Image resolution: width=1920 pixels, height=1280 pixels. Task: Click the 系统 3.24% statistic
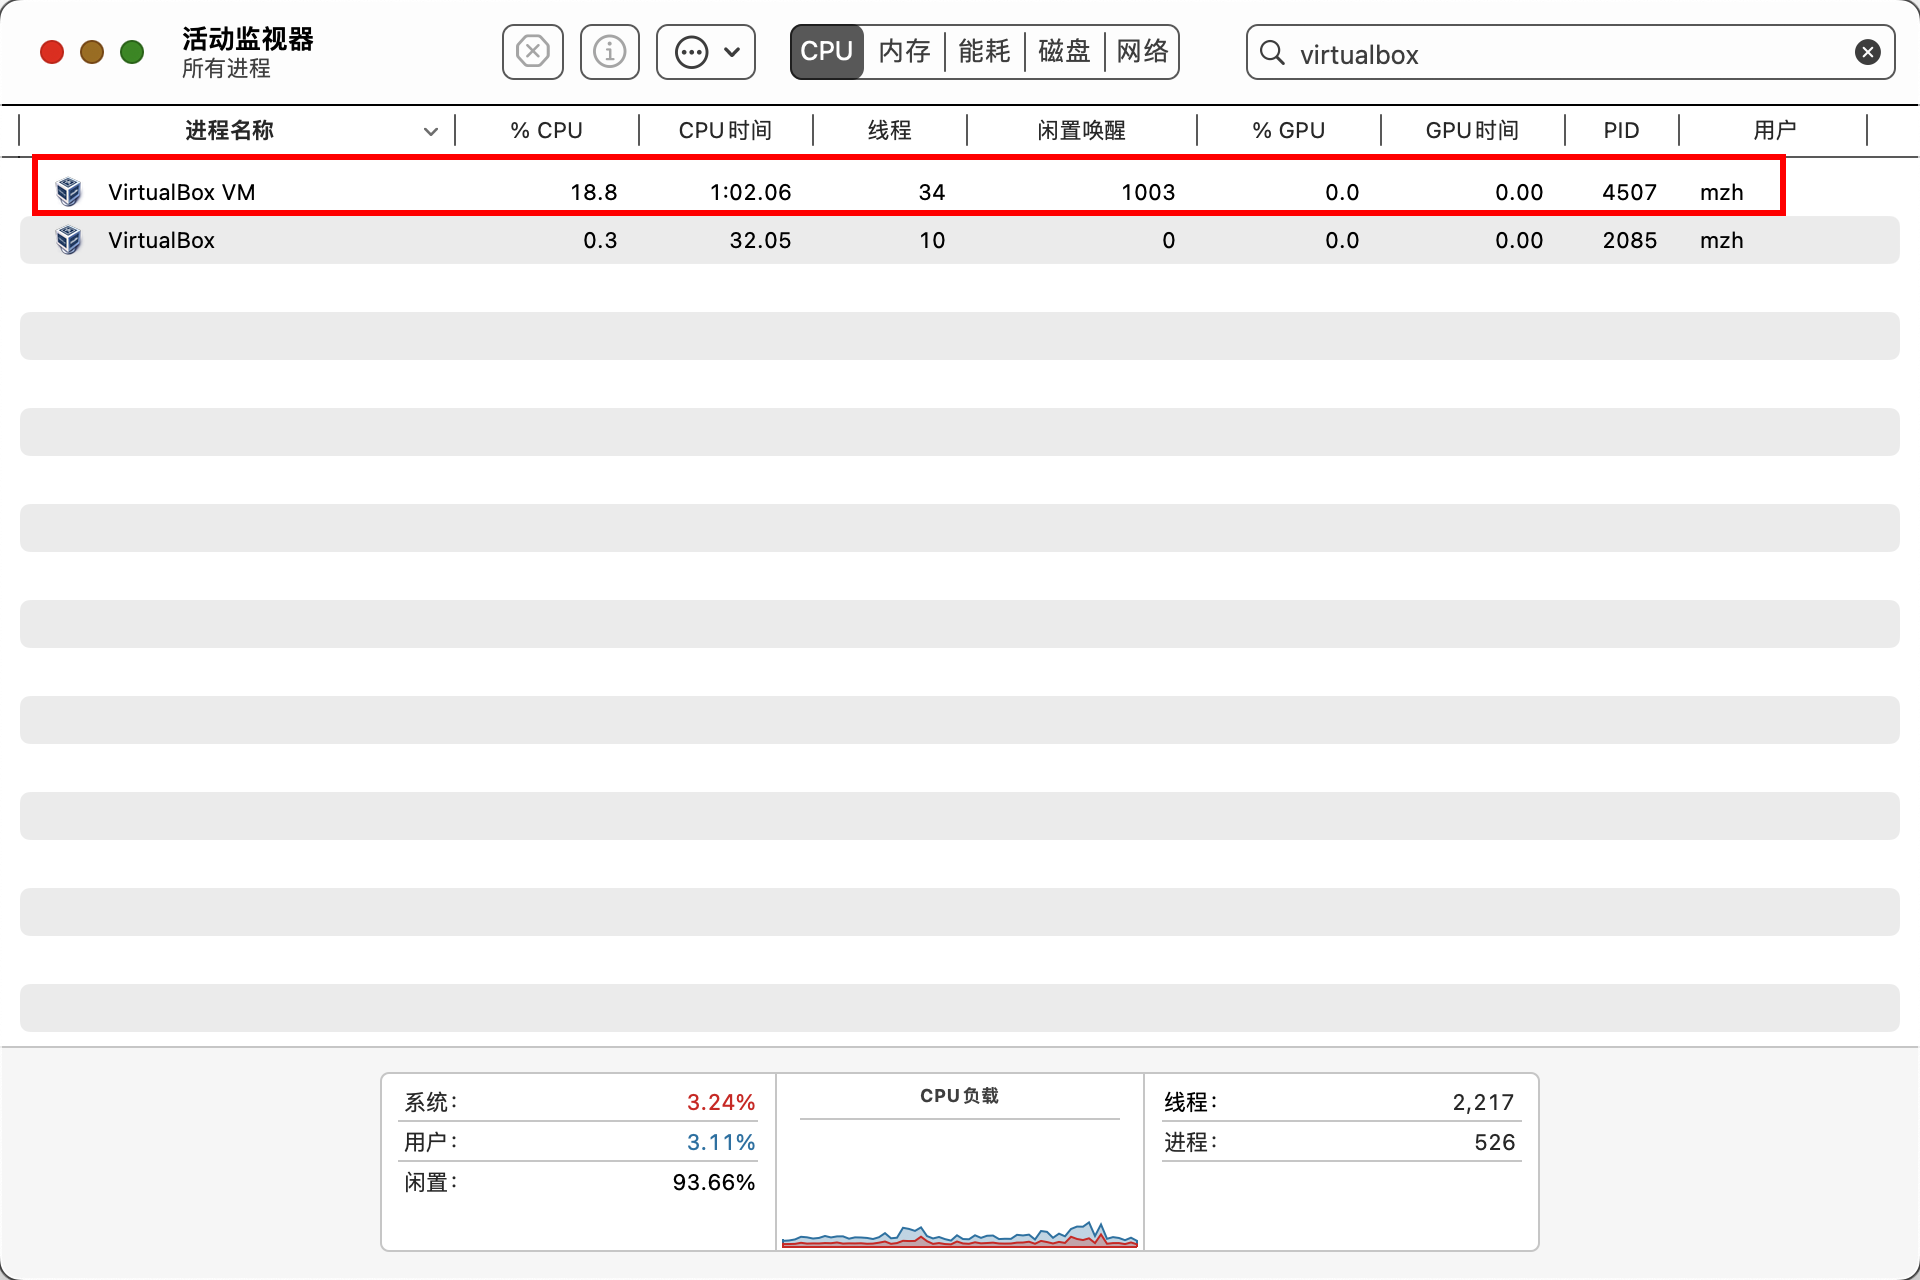coord(580,1102)
